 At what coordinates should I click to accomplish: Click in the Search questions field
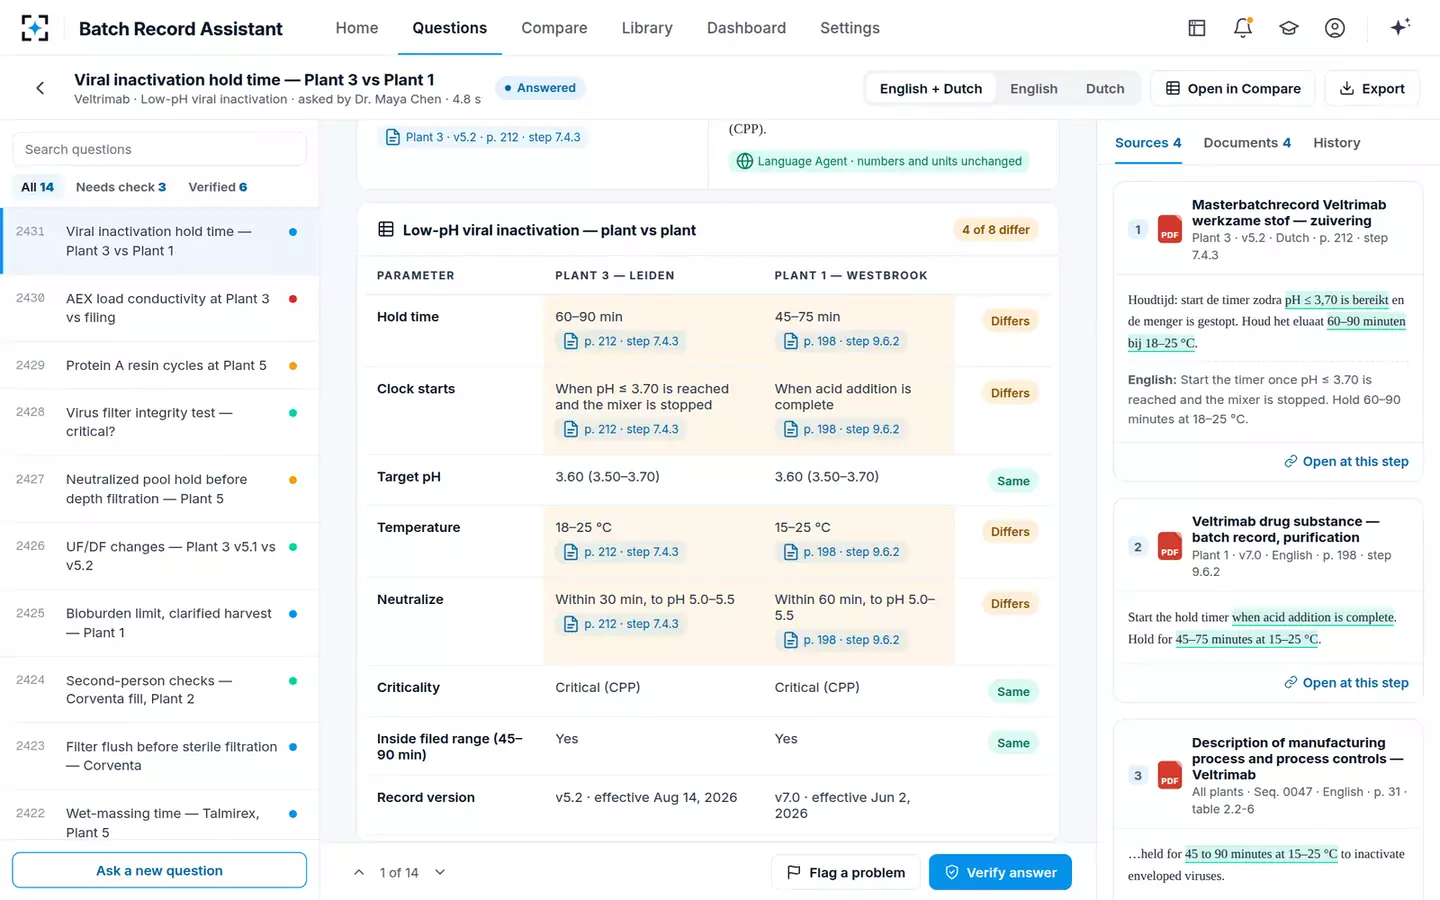tap(160, 149)
